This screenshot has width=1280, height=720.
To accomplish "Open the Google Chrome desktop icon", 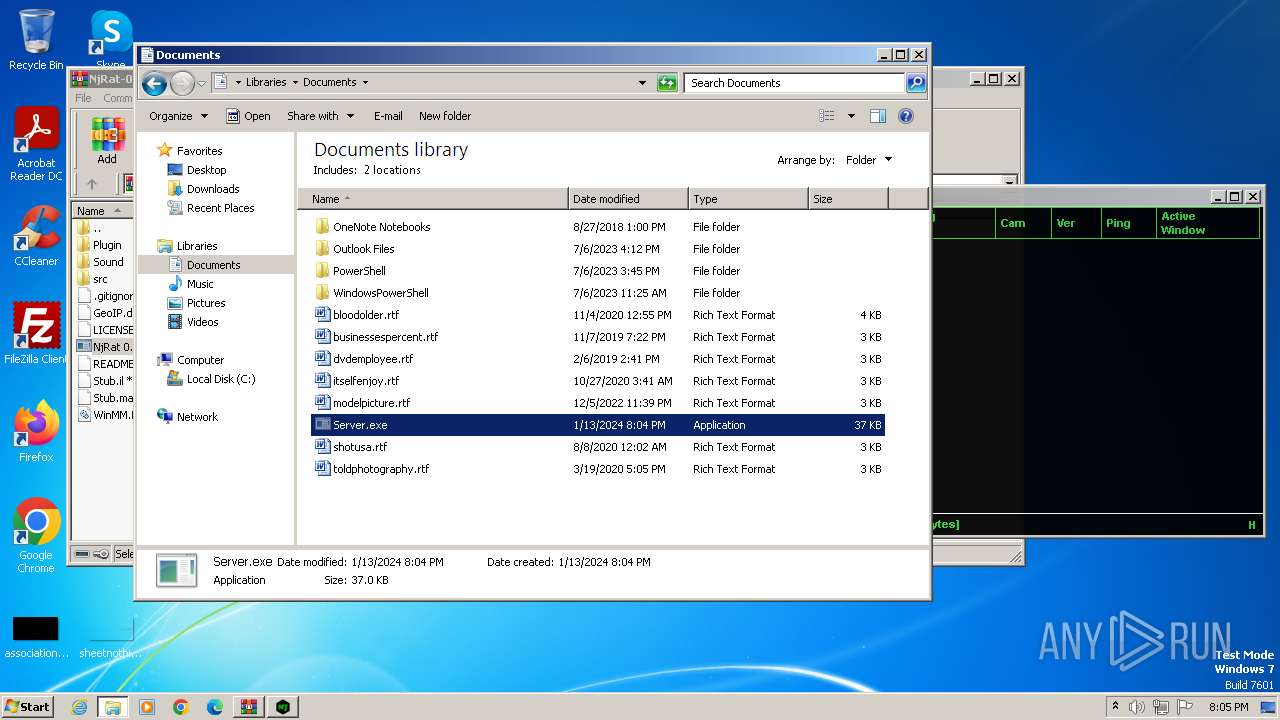I will coord(36,536).
